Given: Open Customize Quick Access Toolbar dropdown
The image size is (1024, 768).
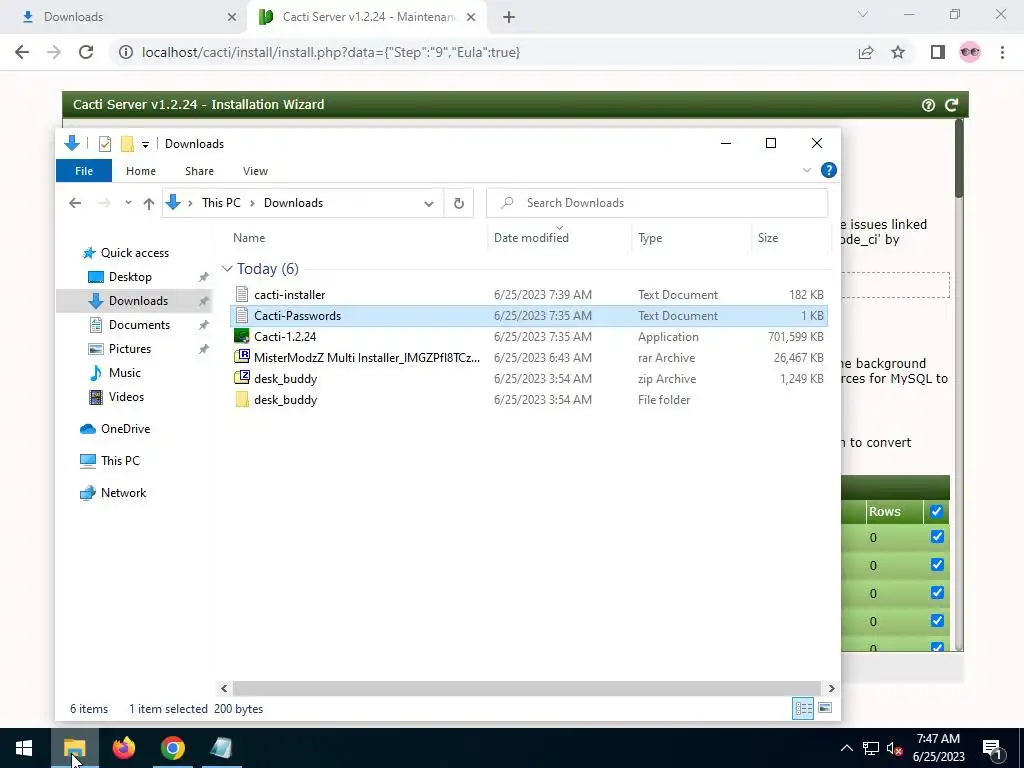Looking at the screenshot, I should (x=145, y=144).
